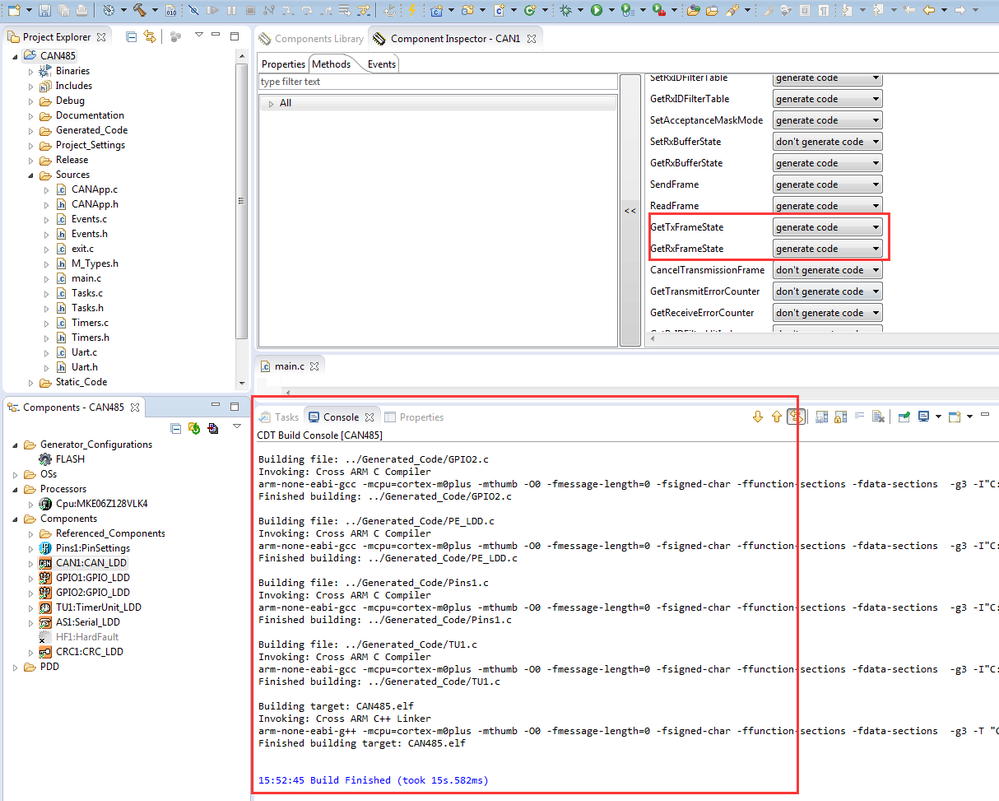Select Cpu:MKE06Z128VLK4 processor
Viewport: 999px width, 801px height.
101,504
